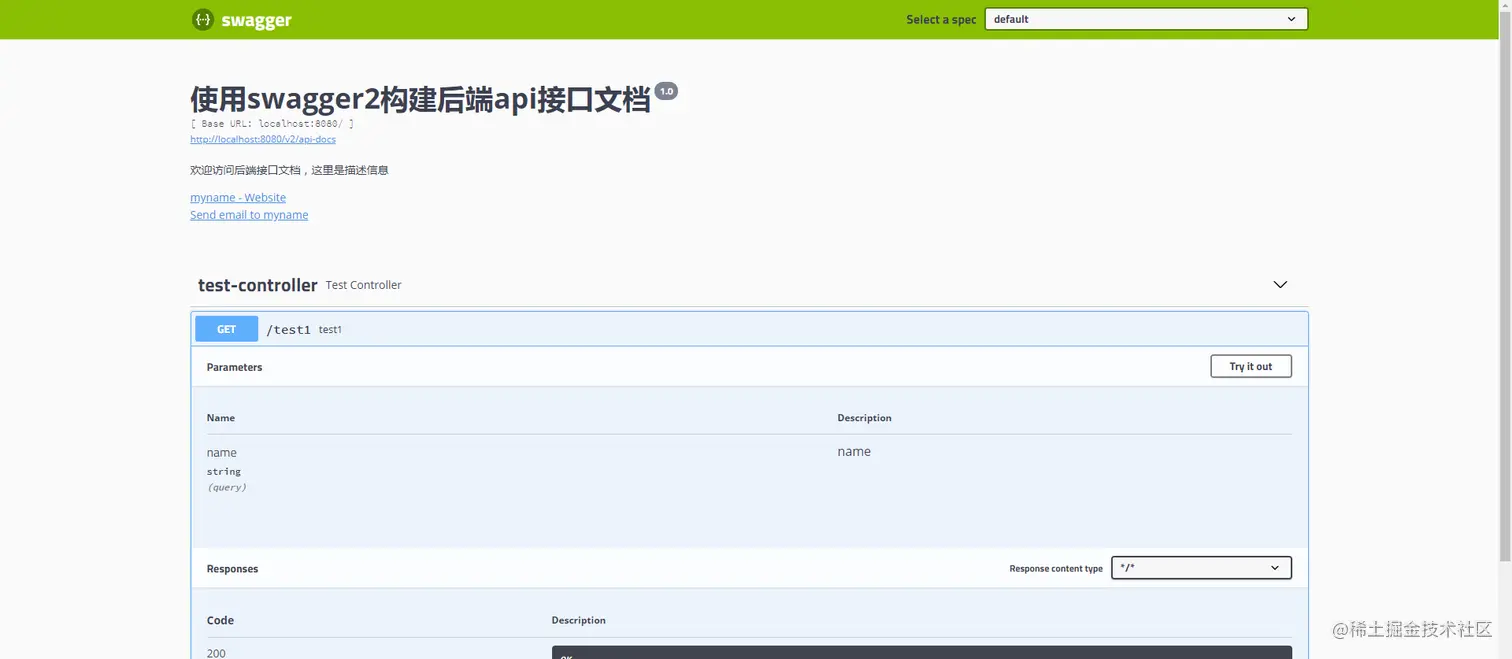Image resolution: width=1512 pixels, height=659 pixels.
Task: Click the 'Name' column header
Action: tap(221, 418)
